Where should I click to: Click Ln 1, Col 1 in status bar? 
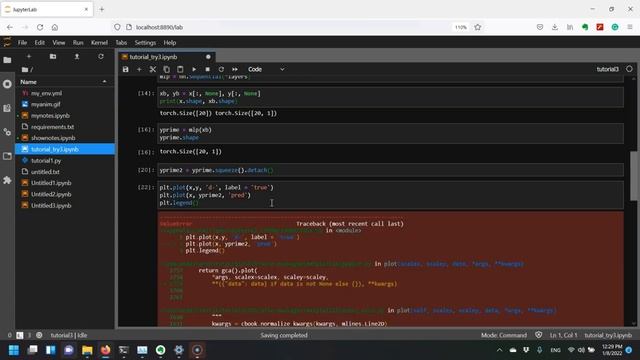pos(563,335)
